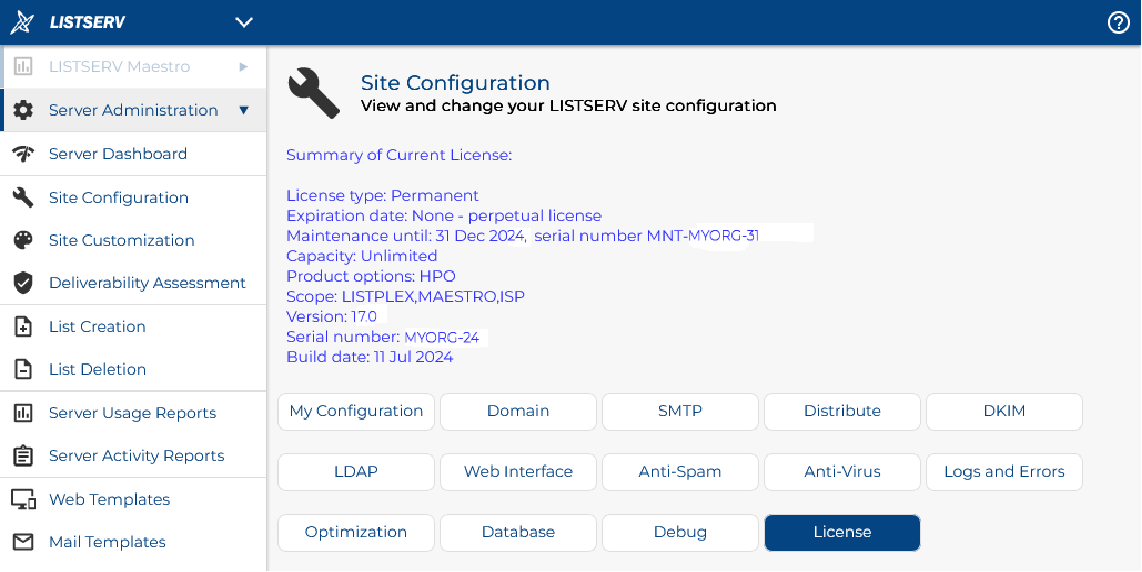Switch to the DKIM tab
This screenshot has width=1142, height=572.
coord(1004,412)
